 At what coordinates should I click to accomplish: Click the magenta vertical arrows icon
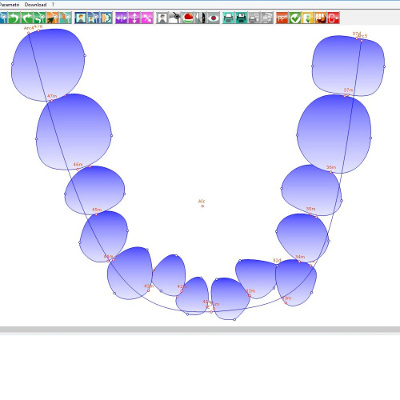(x=134, y=18)
